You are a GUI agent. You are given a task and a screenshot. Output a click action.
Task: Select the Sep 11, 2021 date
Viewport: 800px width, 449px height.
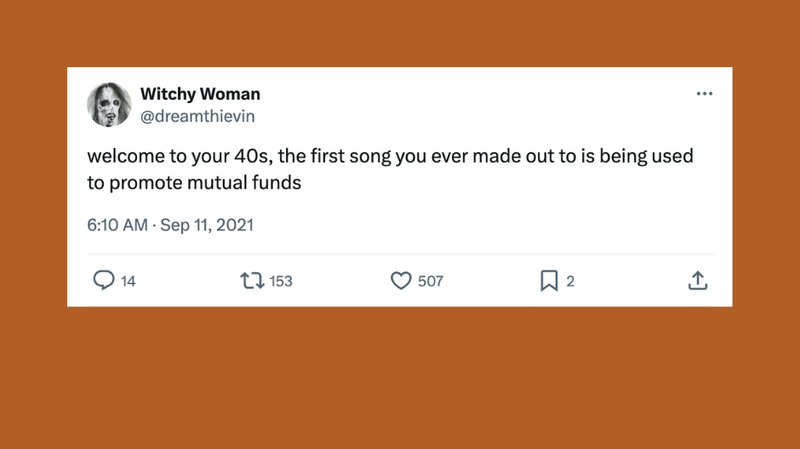coord(206,225)
